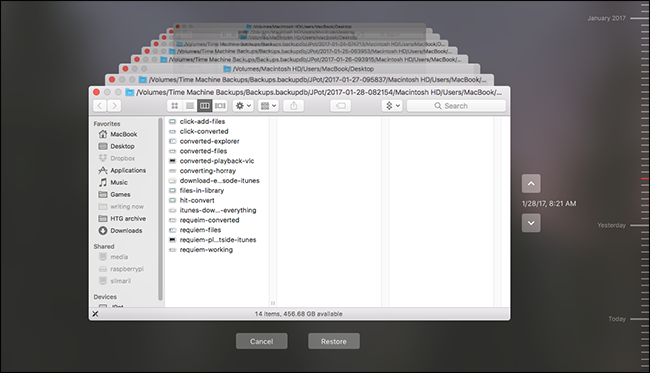Select file converted-files
Image resolution: width=650 pixels, height=373 pixels.
pos(203,151)
